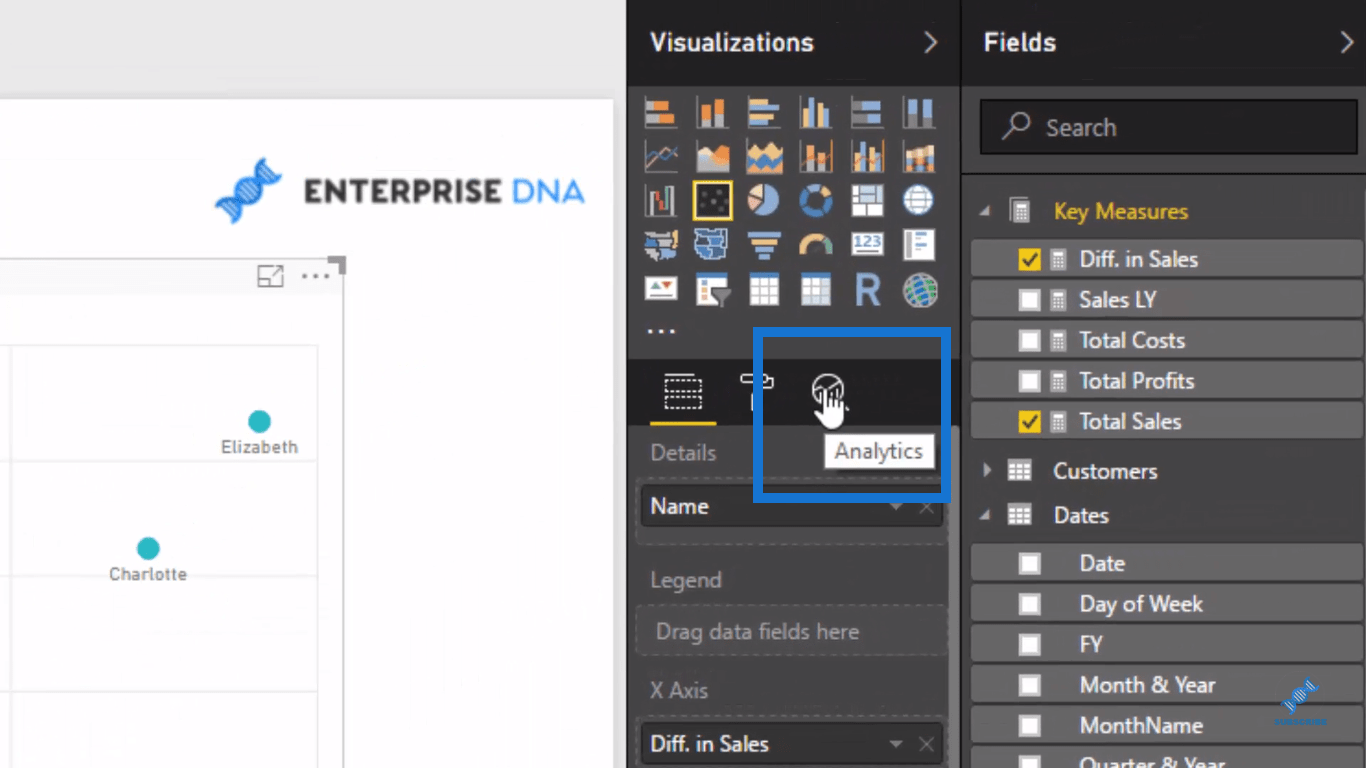Select the Filled map visual

pos(660,245)
